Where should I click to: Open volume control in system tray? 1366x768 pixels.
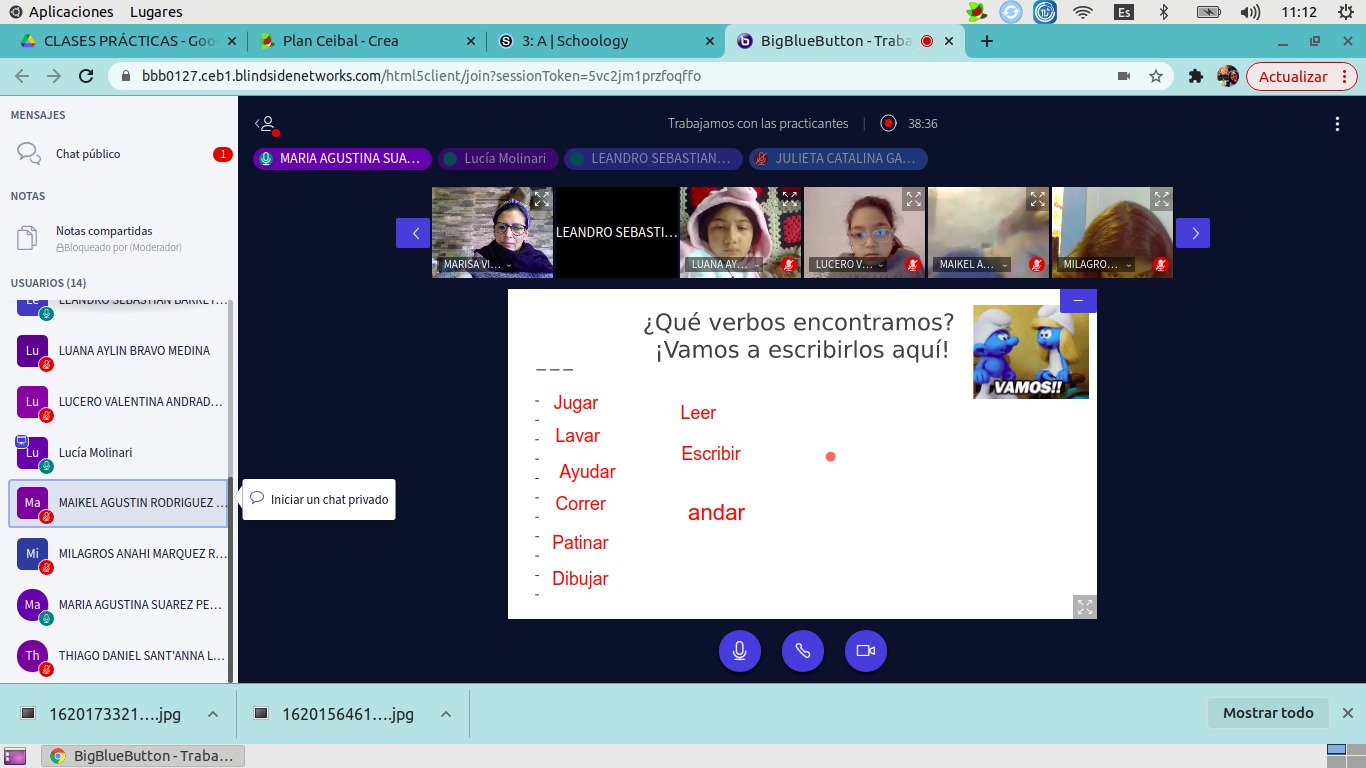click(1250, 12)
